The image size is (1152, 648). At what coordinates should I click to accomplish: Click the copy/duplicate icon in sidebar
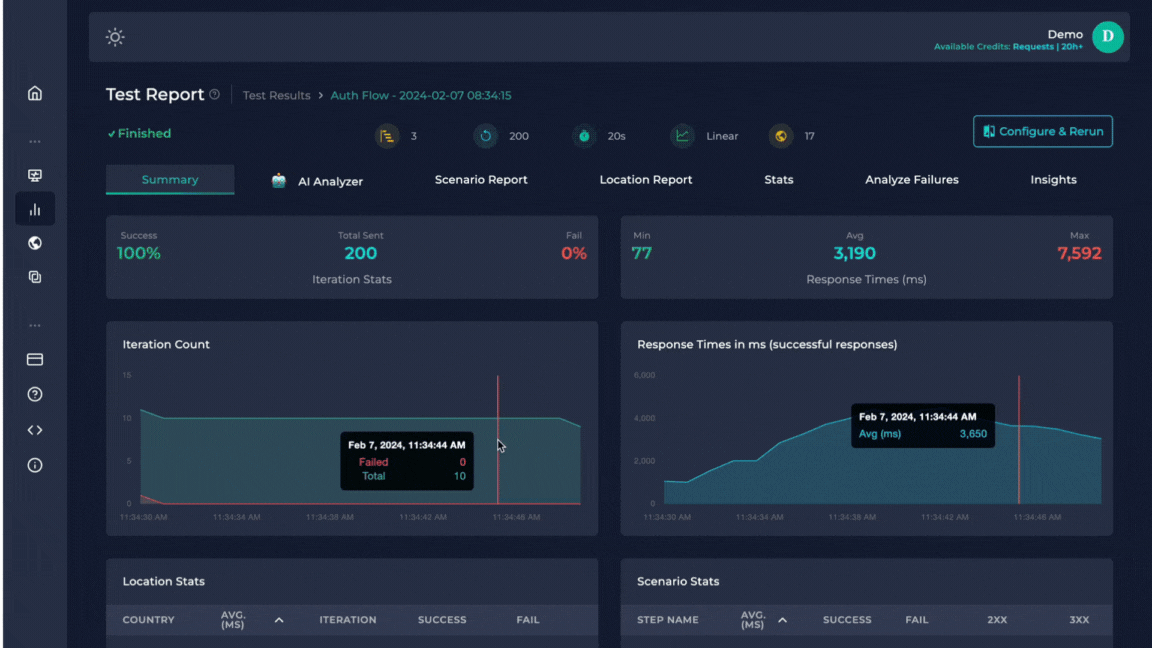tap(35, 277)
